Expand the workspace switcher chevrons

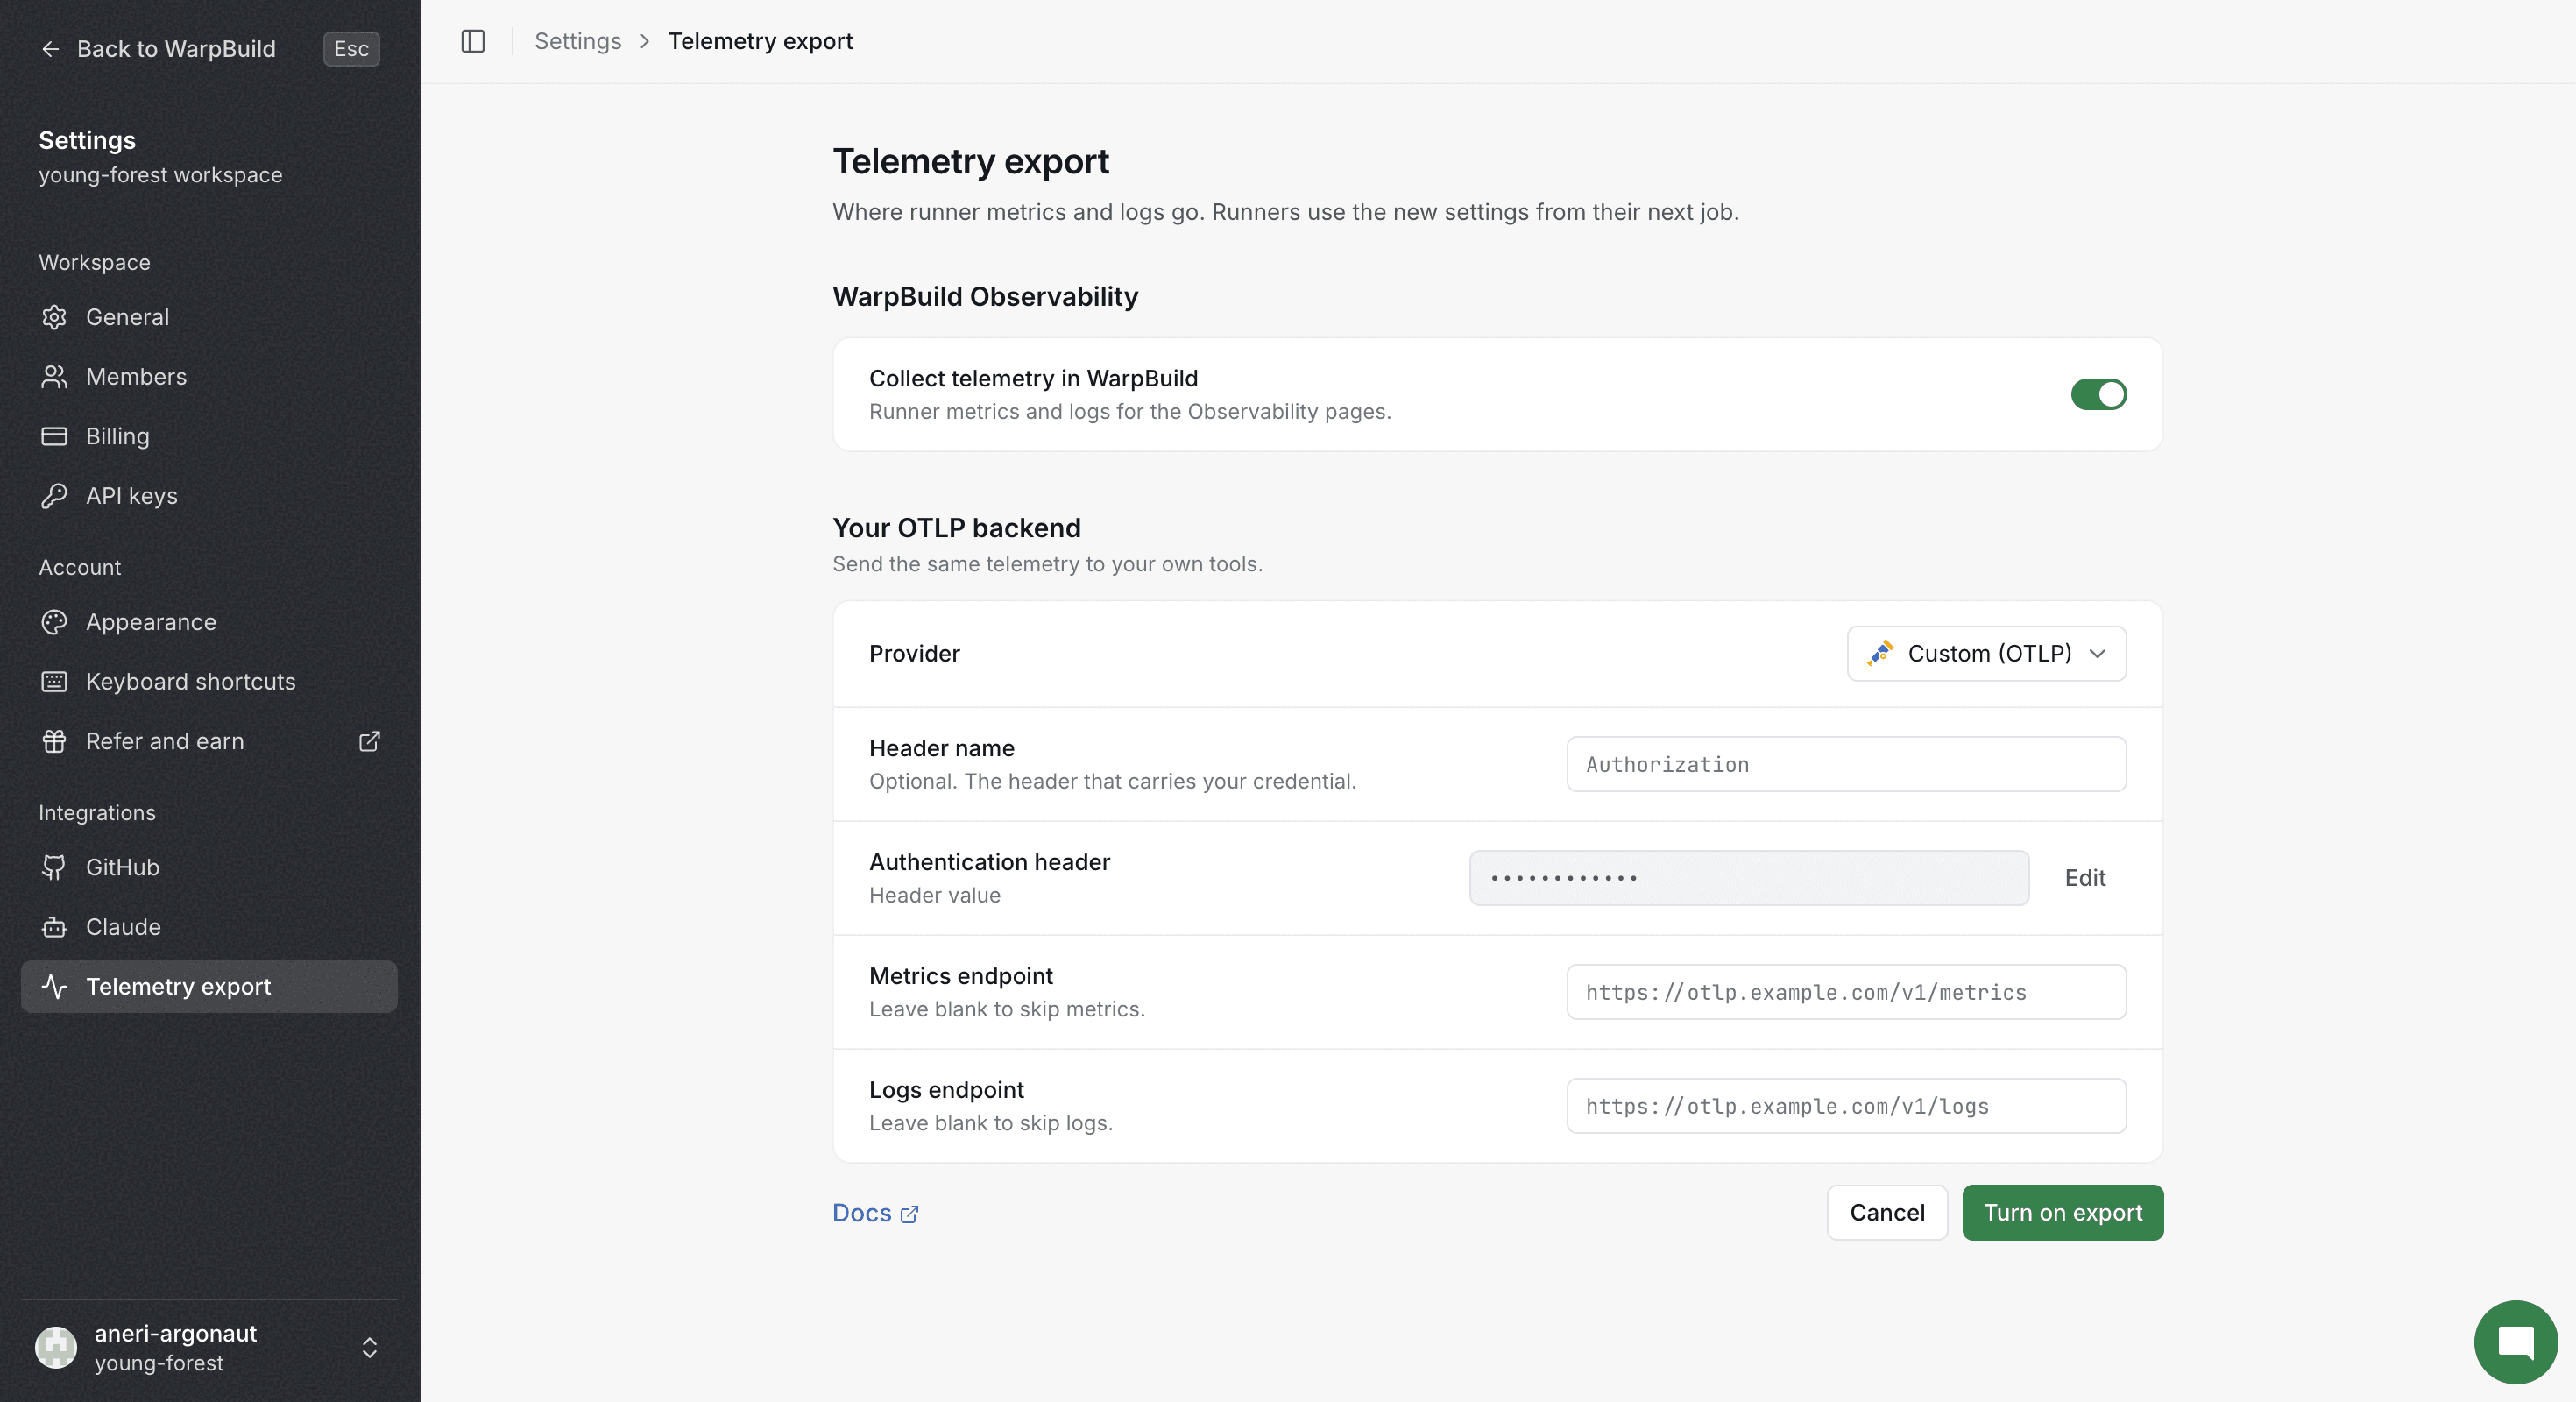coord(369,1347)
